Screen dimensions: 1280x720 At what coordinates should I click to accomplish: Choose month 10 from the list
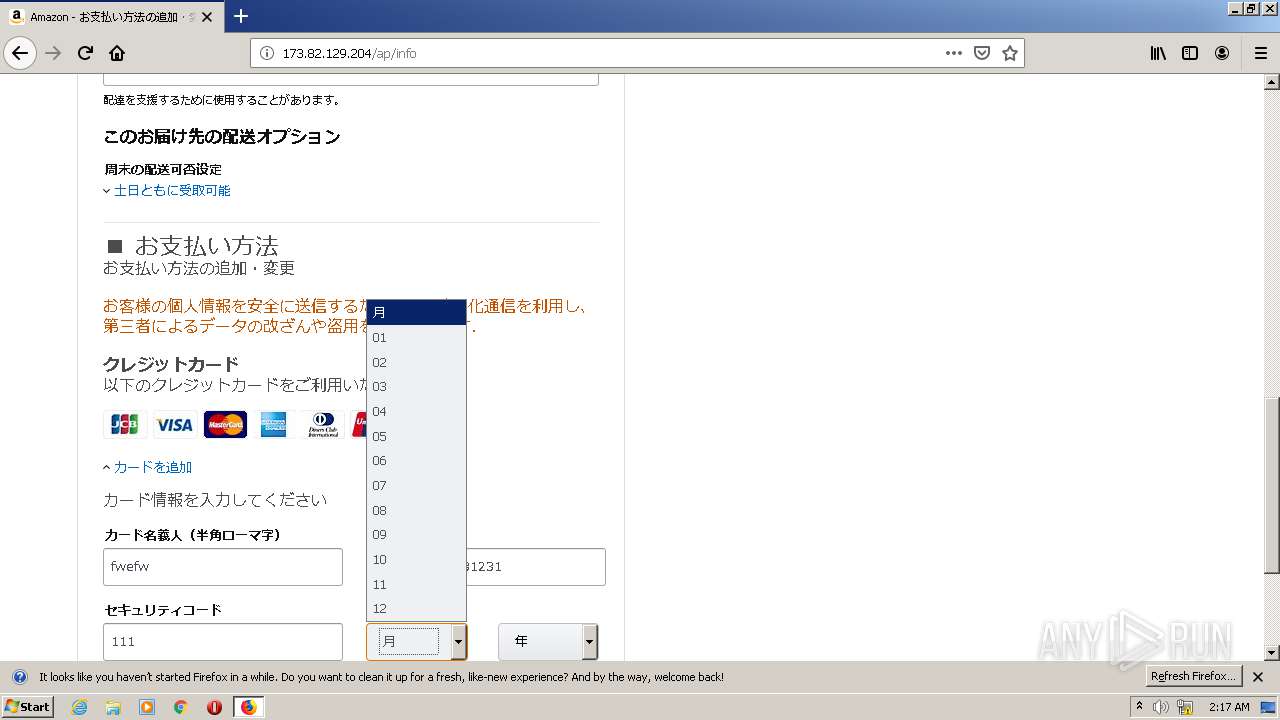coord(416,560)
